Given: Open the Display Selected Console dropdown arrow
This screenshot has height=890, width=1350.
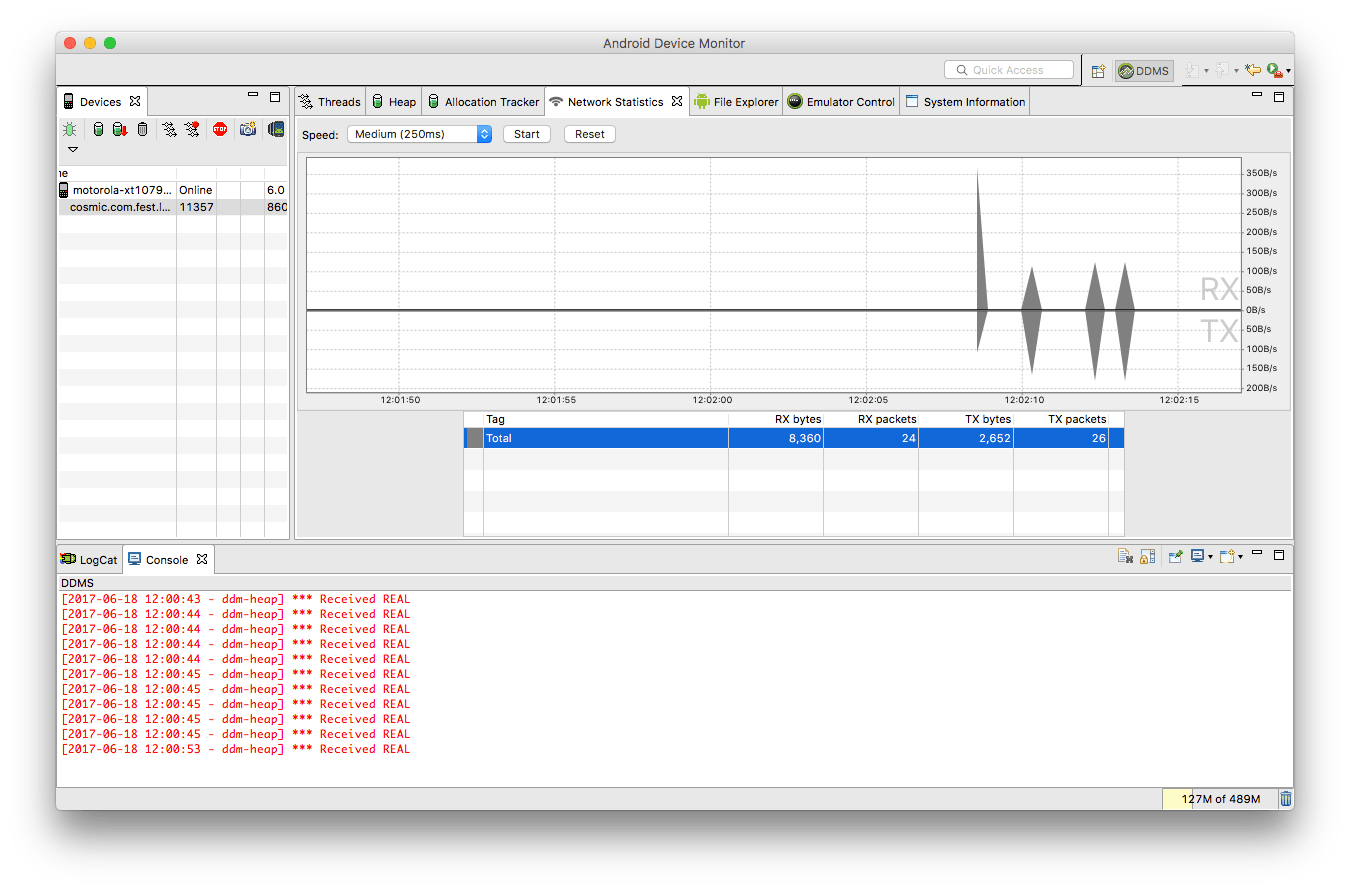Looking at the screenshot, I should point(1210,558).
